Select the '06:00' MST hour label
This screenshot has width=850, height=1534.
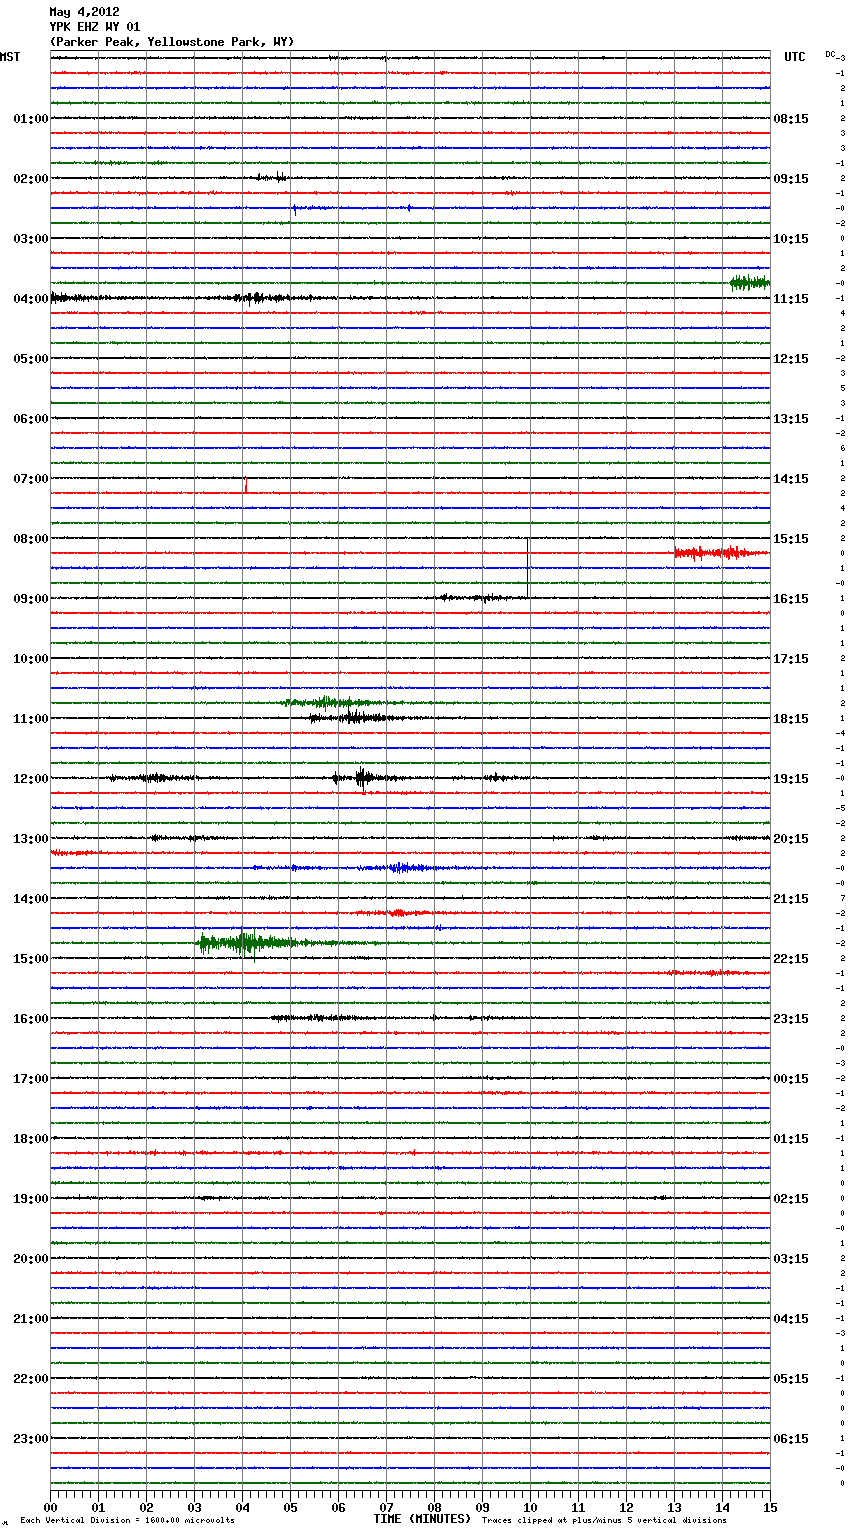click(x=31, y=419)
